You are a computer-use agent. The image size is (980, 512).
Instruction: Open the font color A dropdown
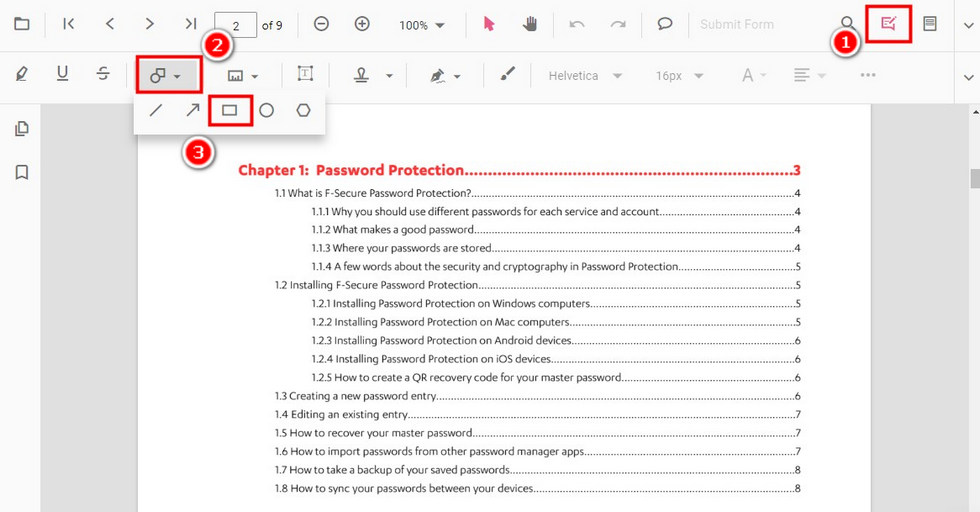(x=754, y=76)
